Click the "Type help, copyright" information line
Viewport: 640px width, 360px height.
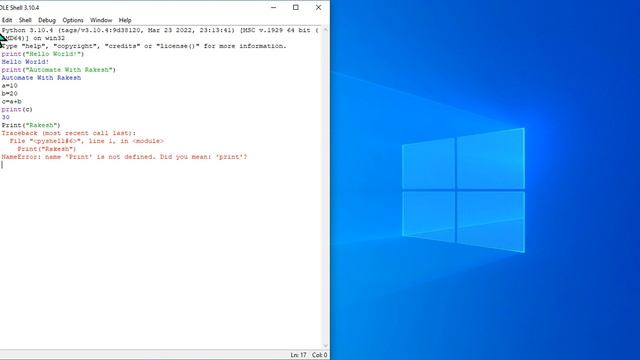pos(144,46)
